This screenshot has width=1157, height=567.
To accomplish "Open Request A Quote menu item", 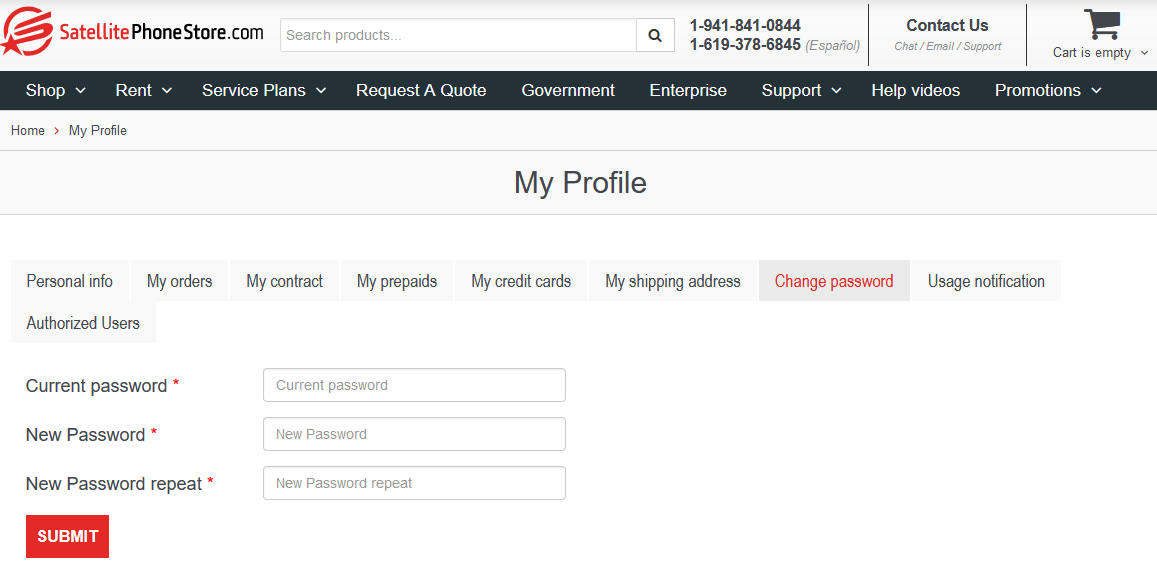I will [421, 90].
